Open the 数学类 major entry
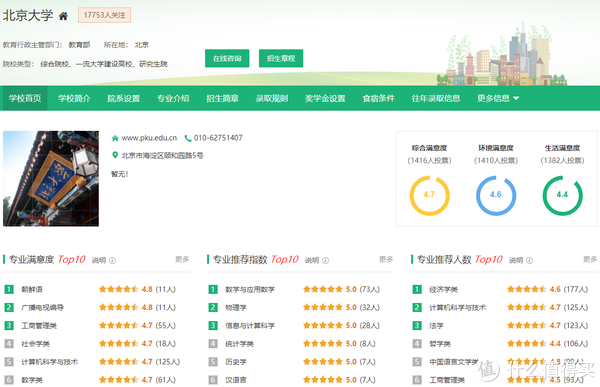The image size is (600, 387). (32, 380)
